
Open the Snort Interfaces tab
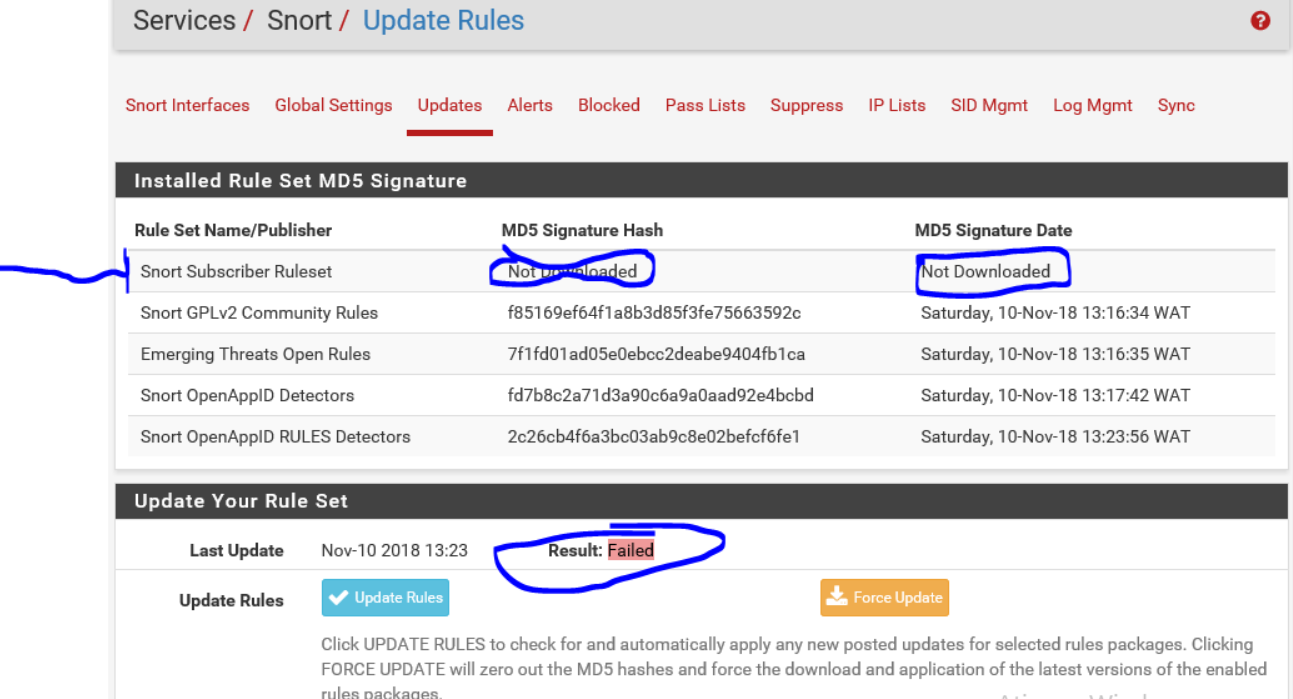[188, 105]
